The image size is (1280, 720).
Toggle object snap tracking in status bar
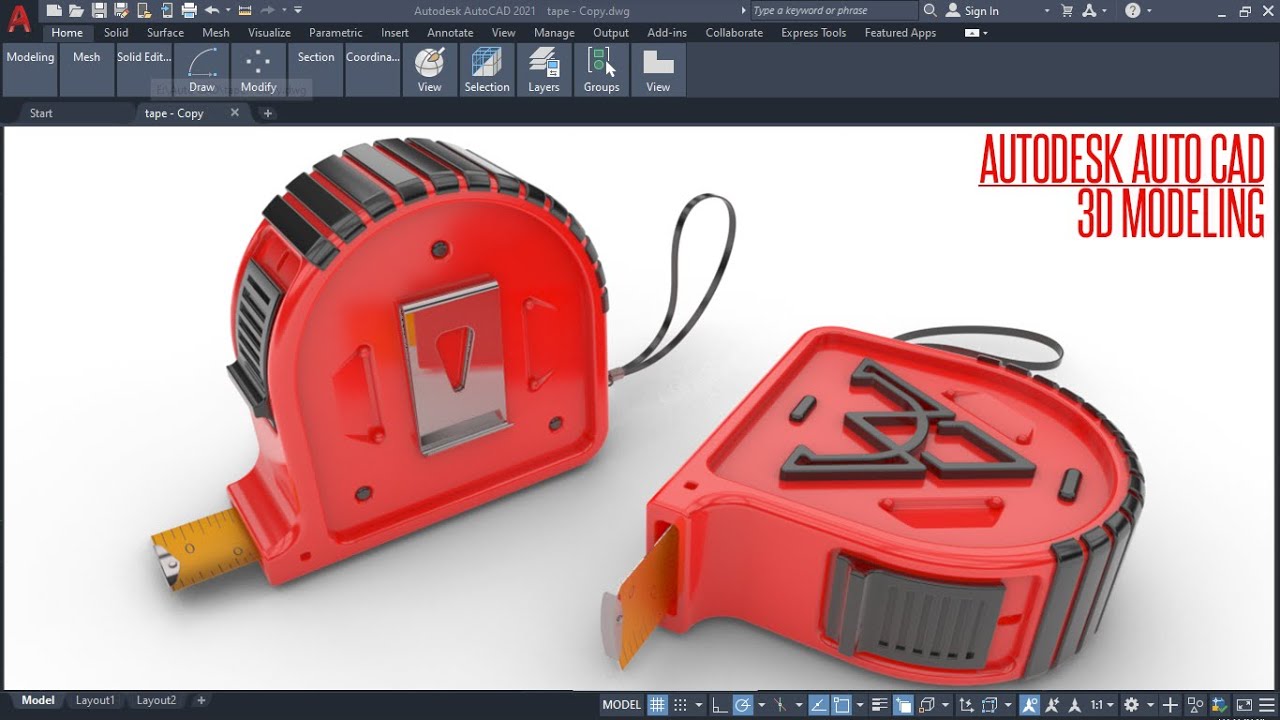tap(817, 704)
